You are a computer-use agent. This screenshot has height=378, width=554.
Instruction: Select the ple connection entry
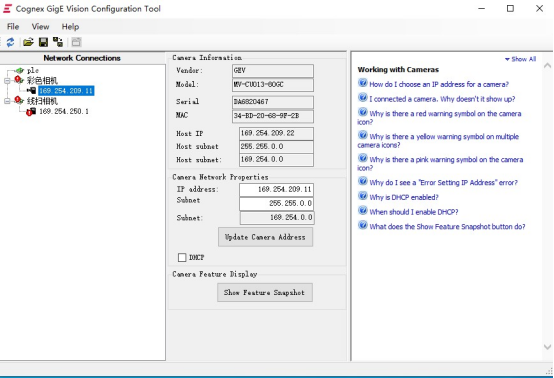point(33,71)
